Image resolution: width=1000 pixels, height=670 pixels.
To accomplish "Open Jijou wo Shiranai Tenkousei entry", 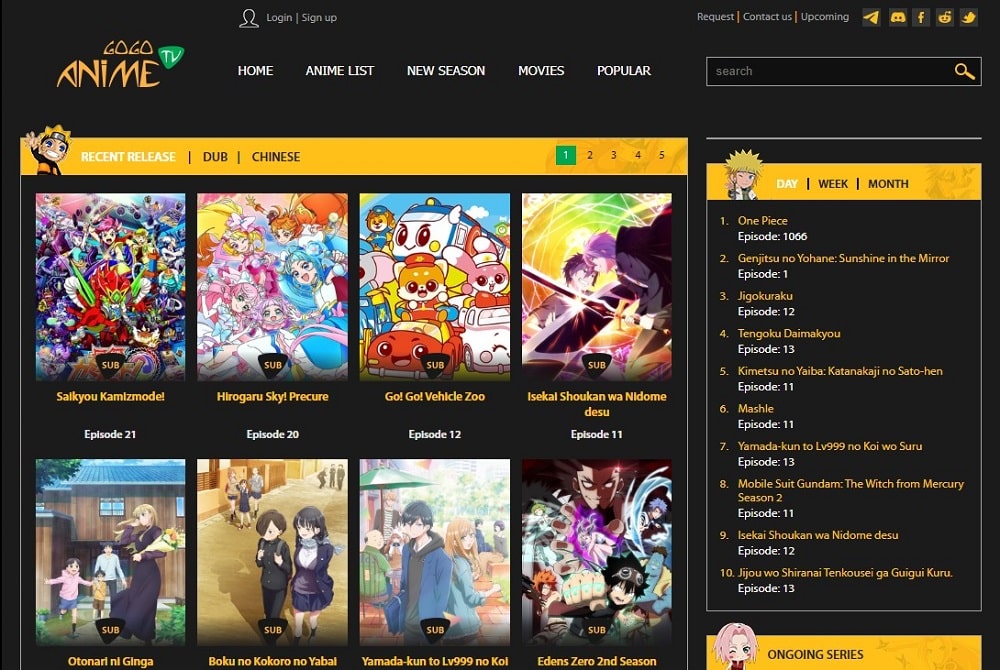I will [x=844, y=573].
